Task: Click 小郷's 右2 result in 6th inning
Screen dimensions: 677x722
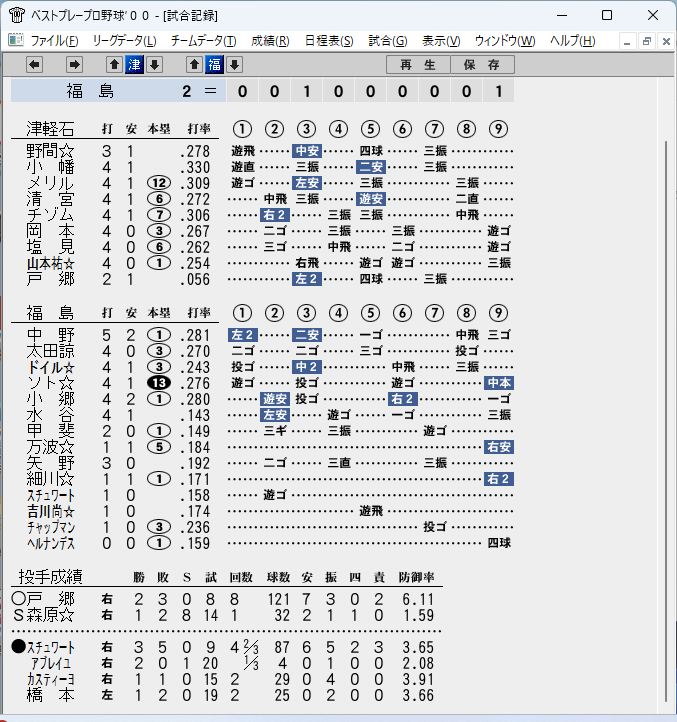Action: 403,399
